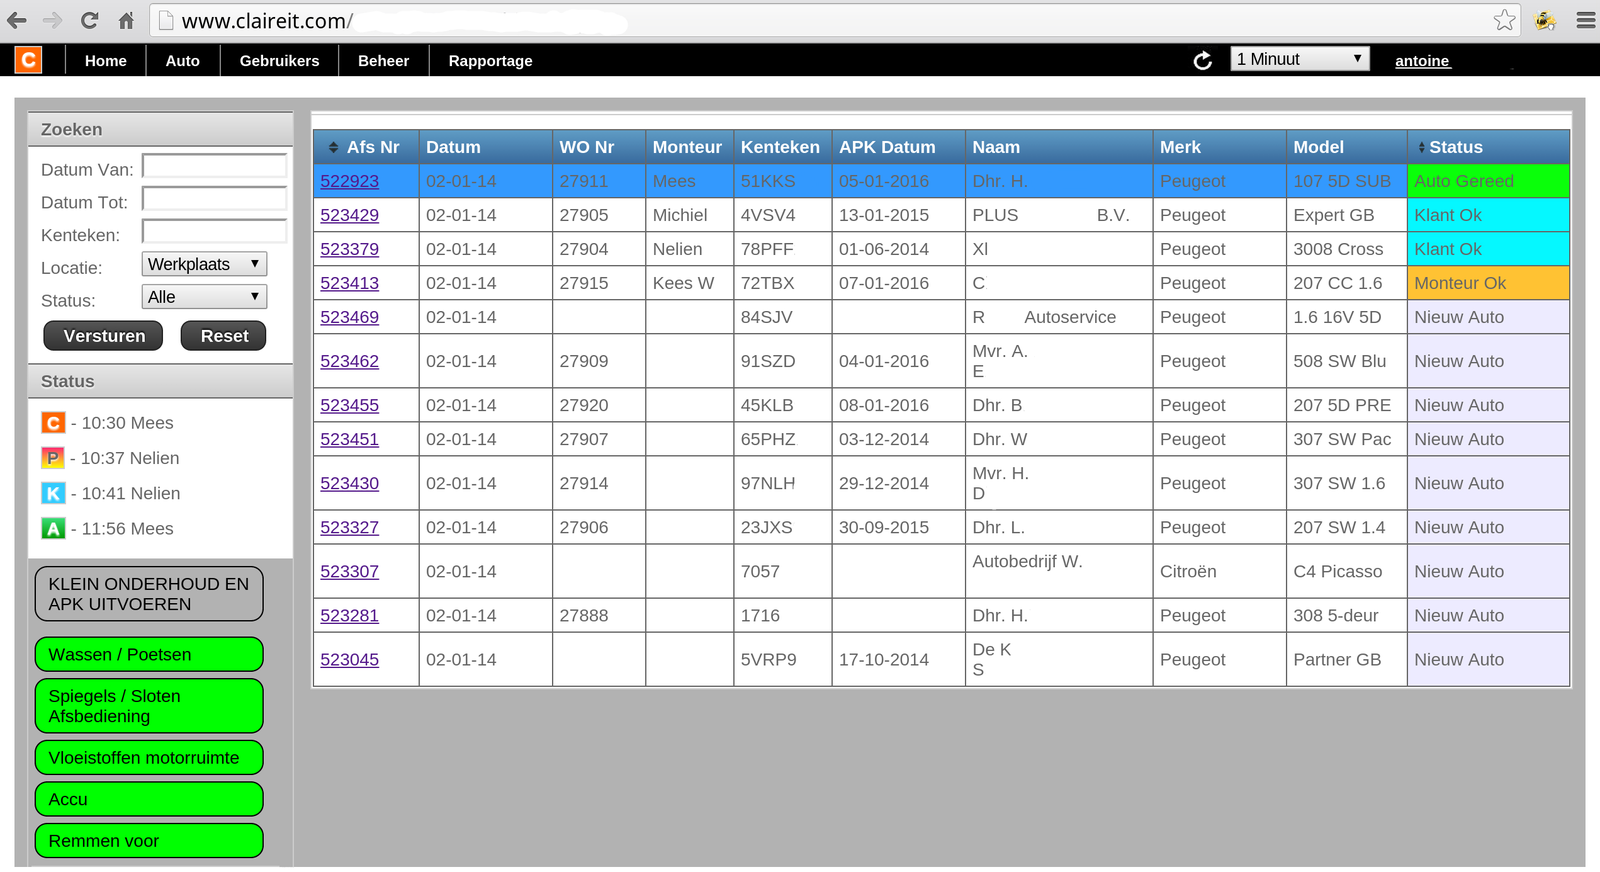Click the blue K status icon
Screen dimensions: 1600x872
click(53, 493)
